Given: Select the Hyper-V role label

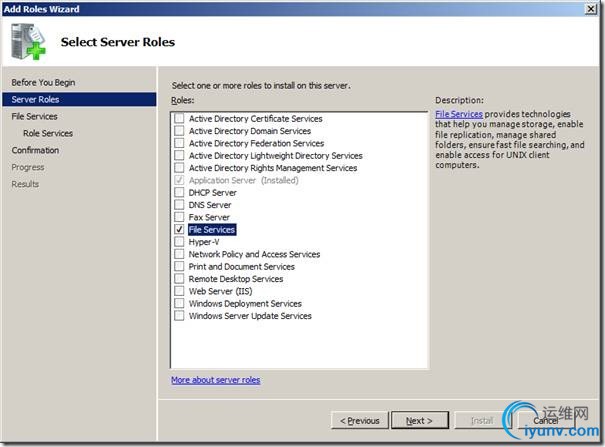Looking at the screenshot, I should click(x=204, y=242).
